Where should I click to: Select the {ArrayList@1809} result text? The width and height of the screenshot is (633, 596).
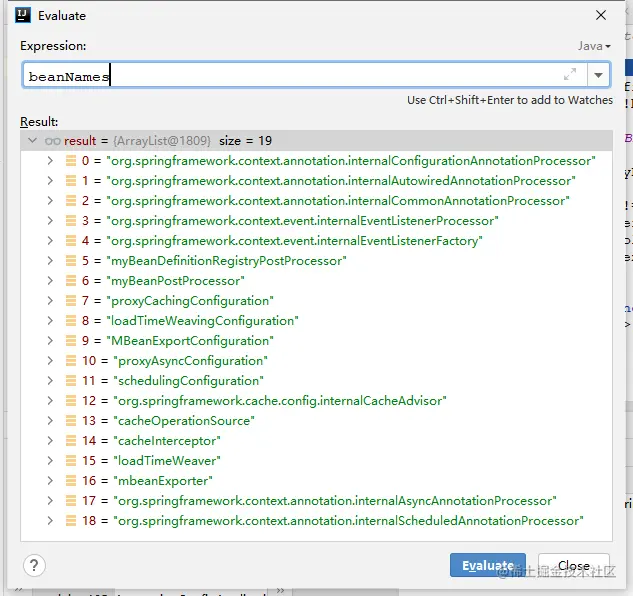pyautogui.click(x=162, y=141)
